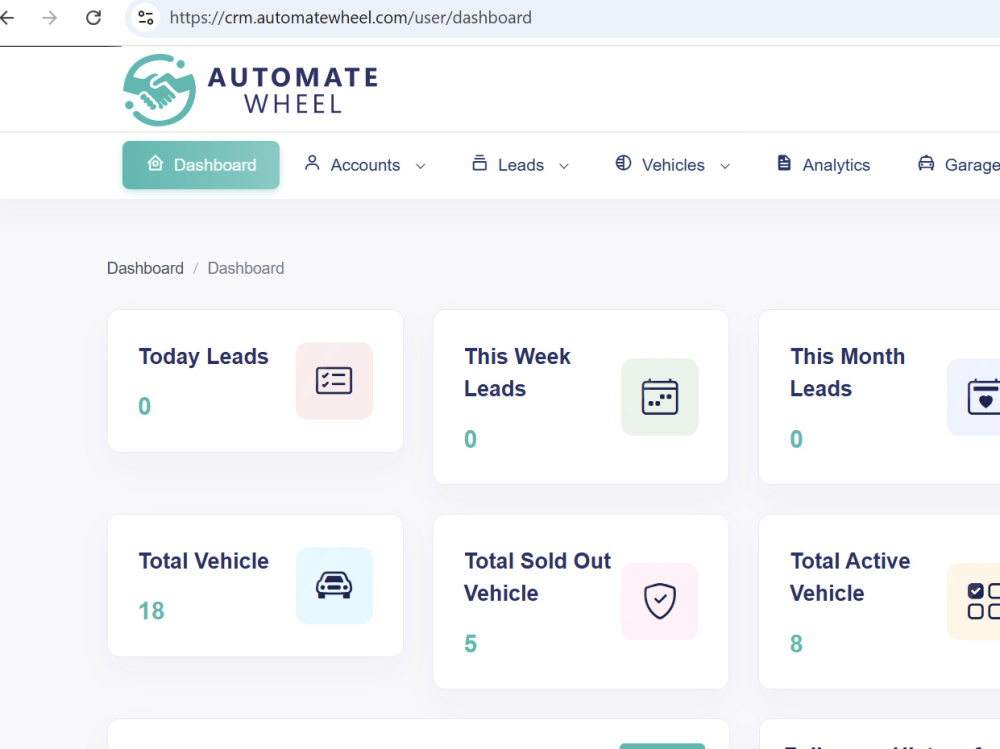Click the Vehicles globe icon
The height and width of the screenshot is (749, 1000).
tap(623, 163)
